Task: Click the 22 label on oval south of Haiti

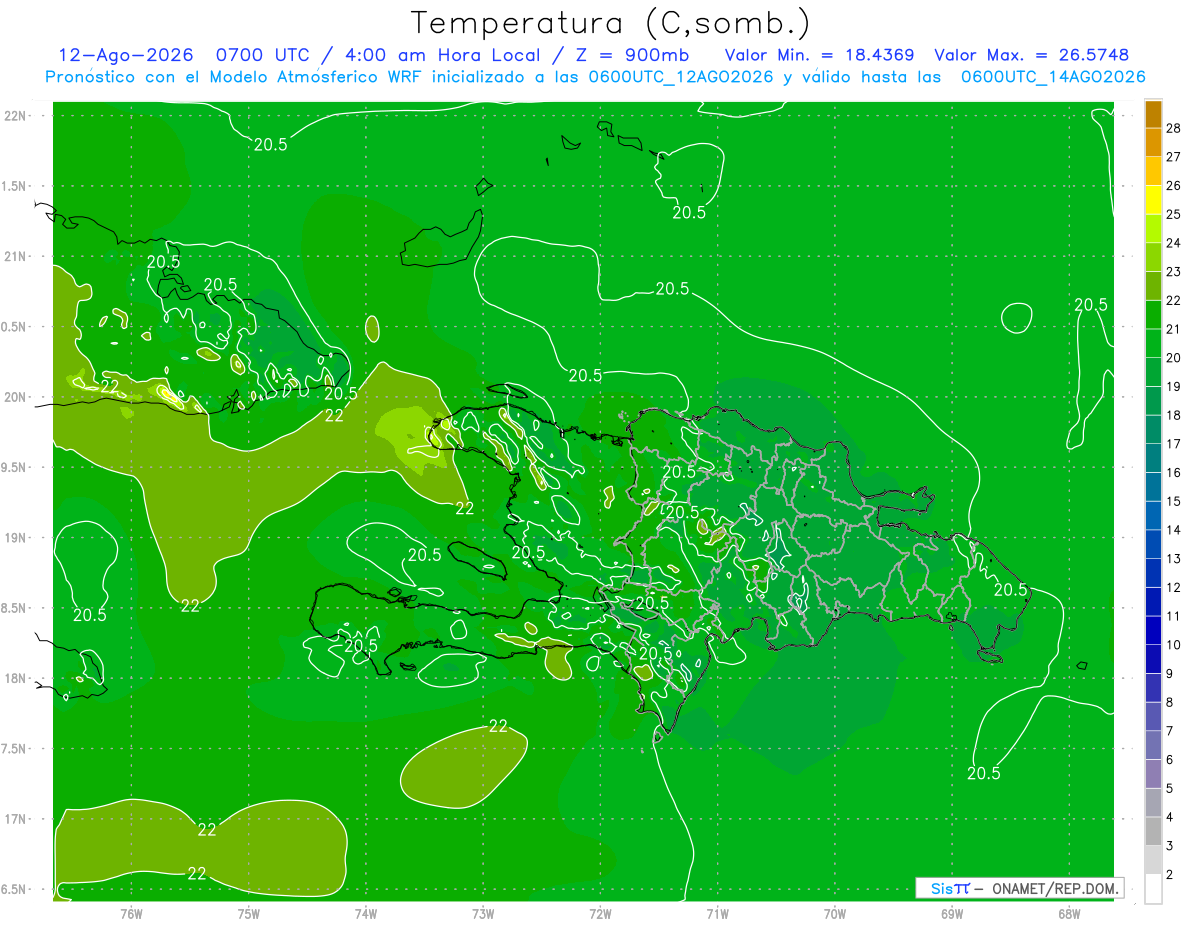Action: pyautogui.click(x=498, y=726)
